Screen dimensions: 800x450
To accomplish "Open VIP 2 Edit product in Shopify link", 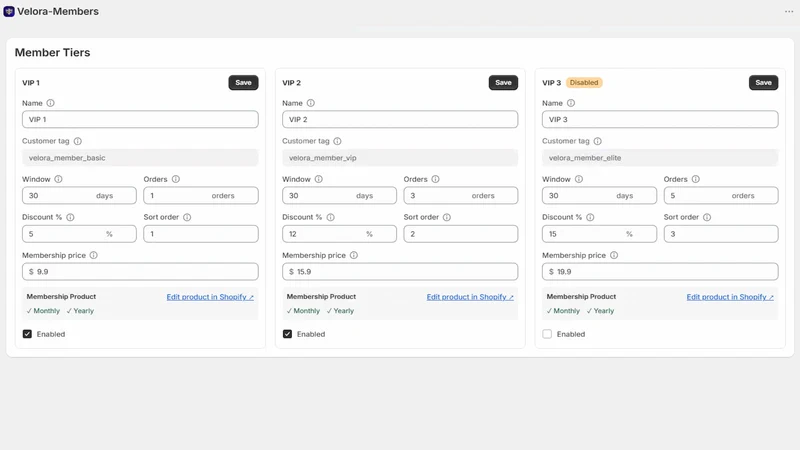I will point(470,297).
